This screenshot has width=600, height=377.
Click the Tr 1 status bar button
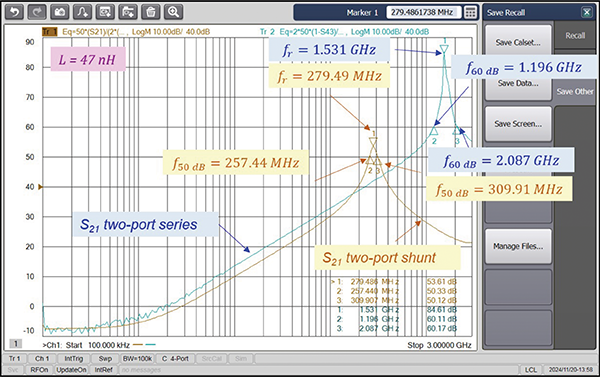click(14, 359)
